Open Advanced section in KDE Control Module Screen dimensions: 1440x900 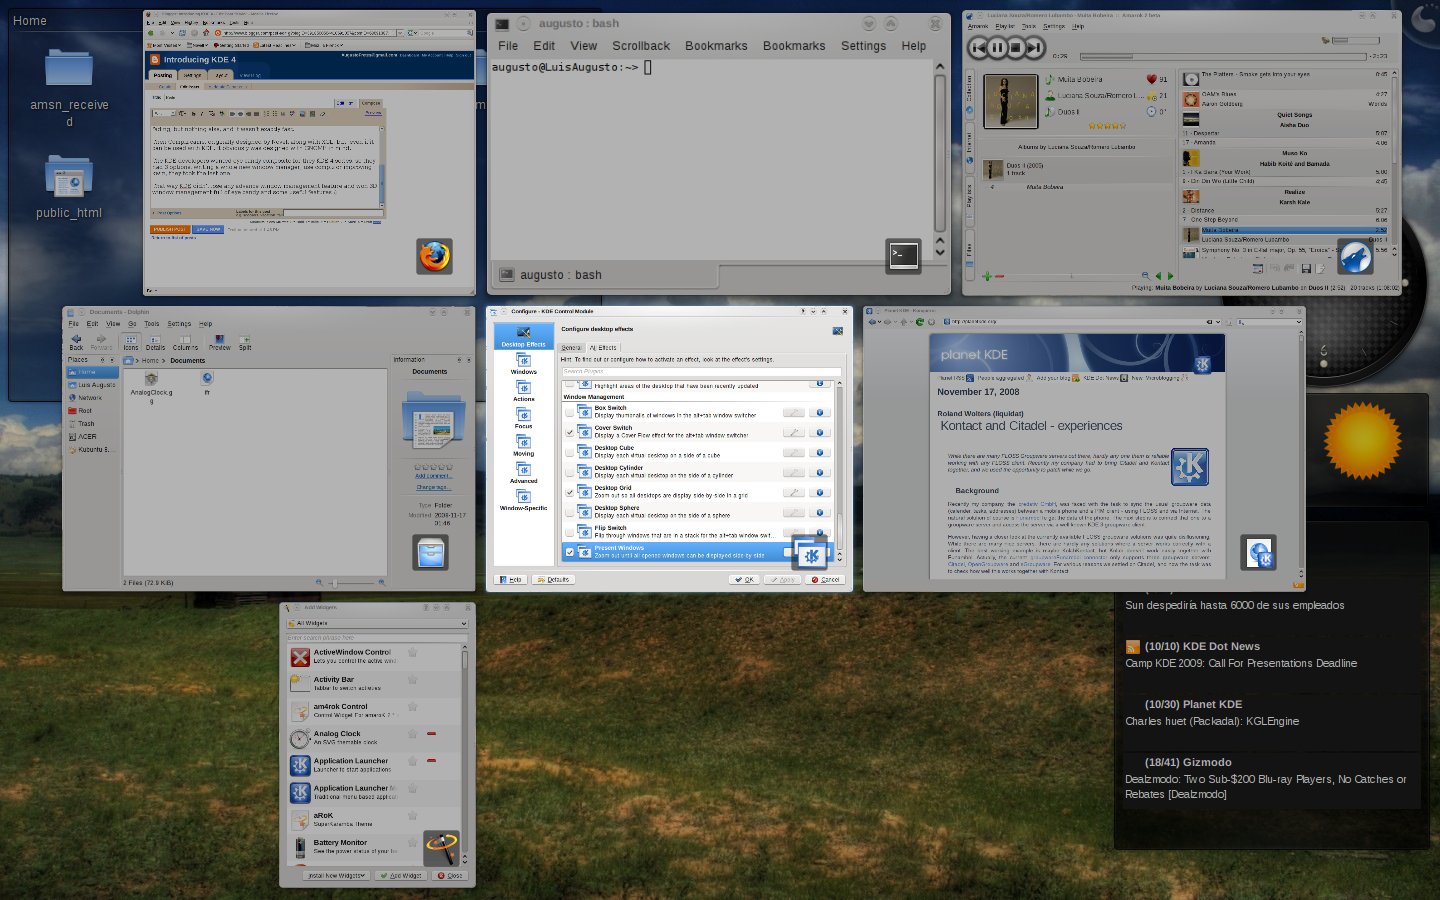pos(524,472)
